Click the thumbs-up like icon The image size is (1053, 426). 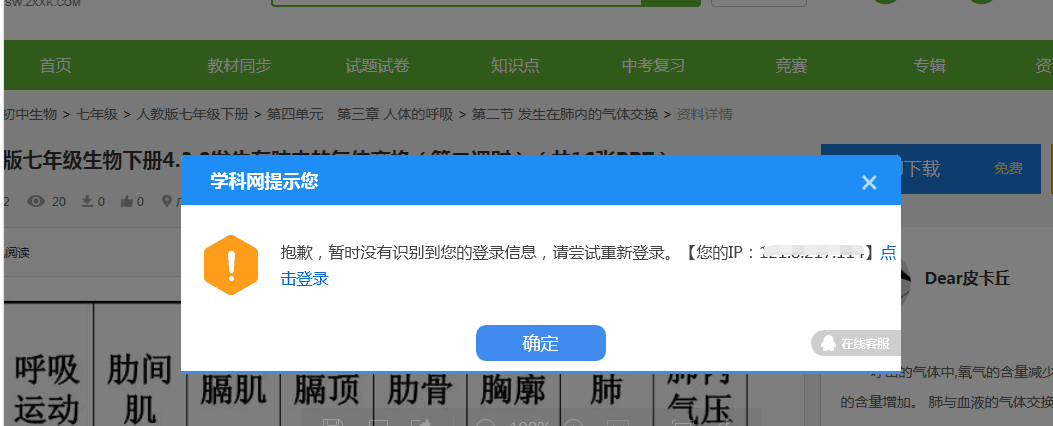pyautogui.click(x=127, y=201)
